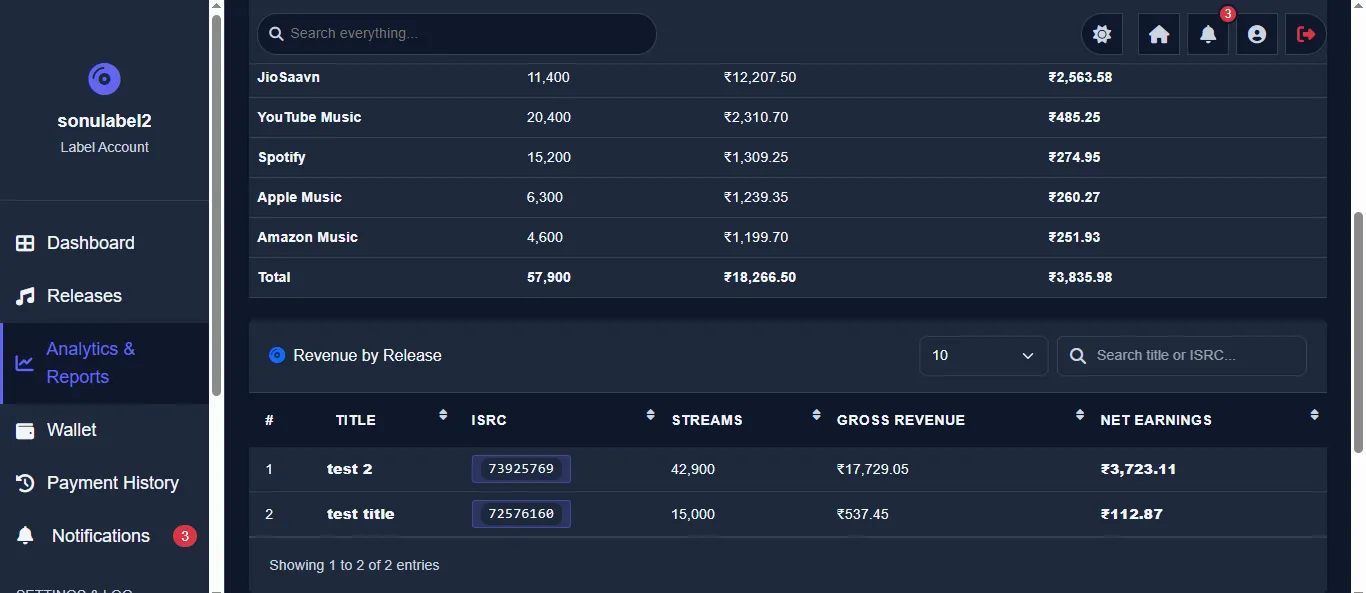Sort by Gross Revenue column arrows
The image size is (1366, 593).
[x=1080, y=414]
